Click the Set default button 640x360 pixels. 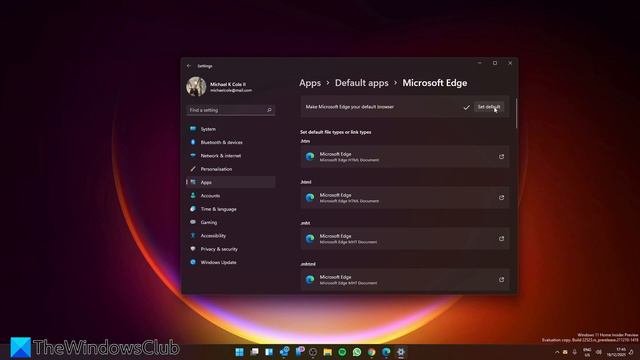489,107
